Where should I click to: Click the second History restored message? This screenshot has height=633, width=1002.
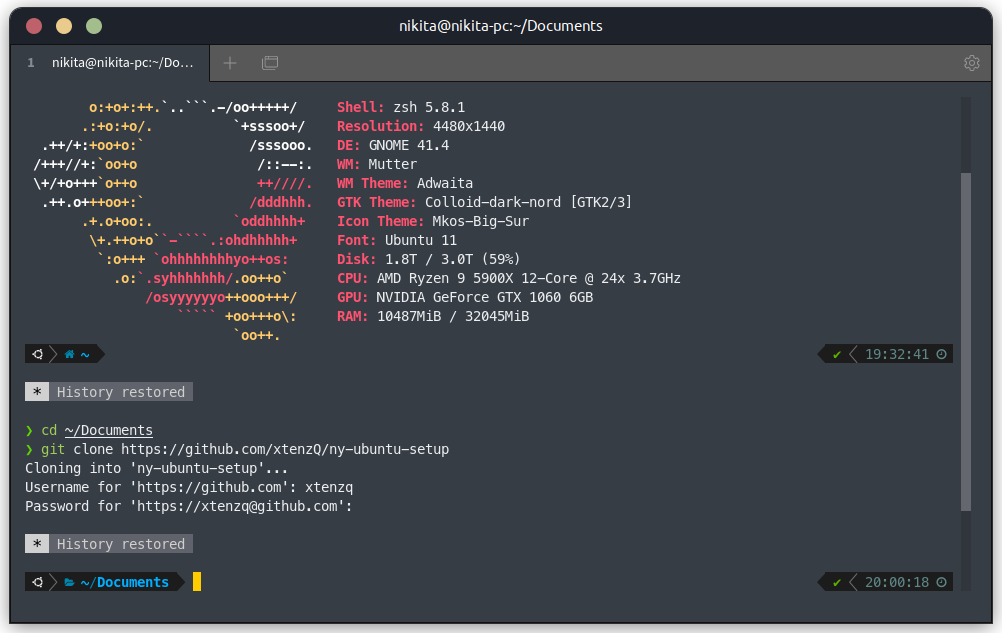pyautogui.click(x=121, y=544)
